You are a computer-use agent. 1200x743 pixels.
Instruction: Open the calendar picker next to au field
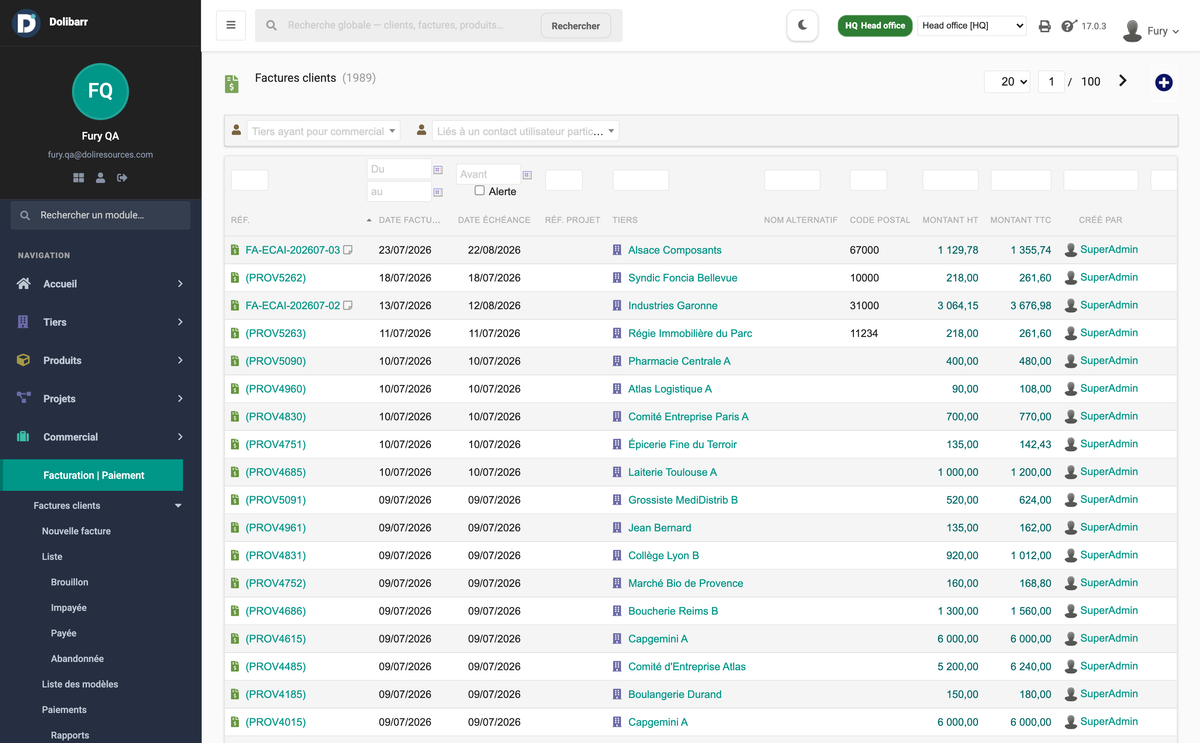coord(438,192)
